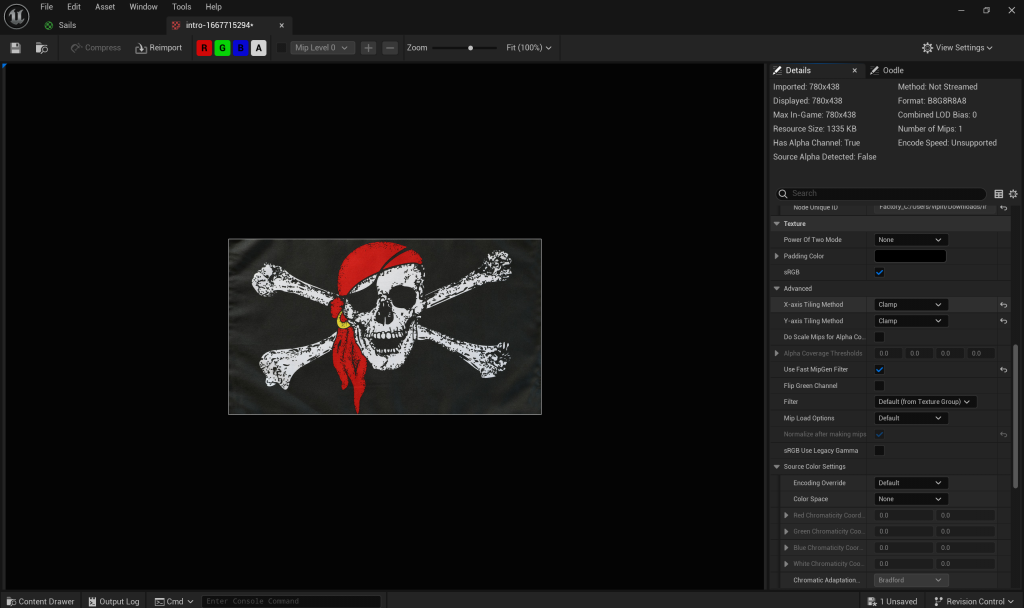Reset Use Fast MipGen Filter to default

[1004, 370]
